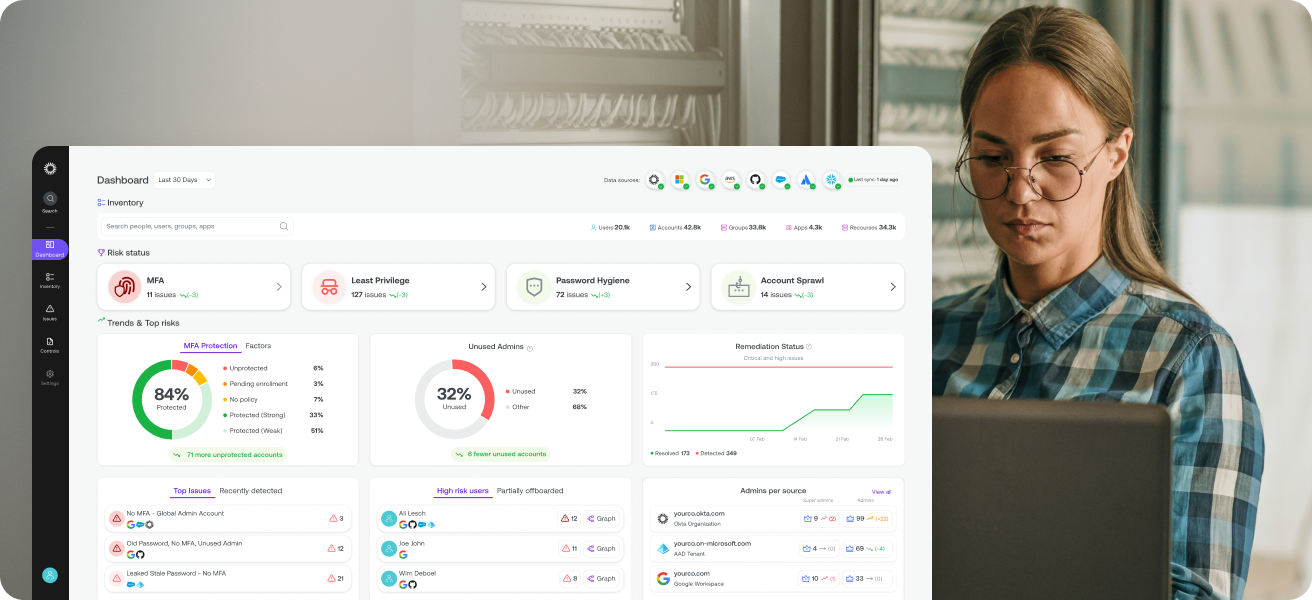Screen dimensions: 1312x600
Task: Expand the Password Hygiene card arrow
Action: point(688,287)
